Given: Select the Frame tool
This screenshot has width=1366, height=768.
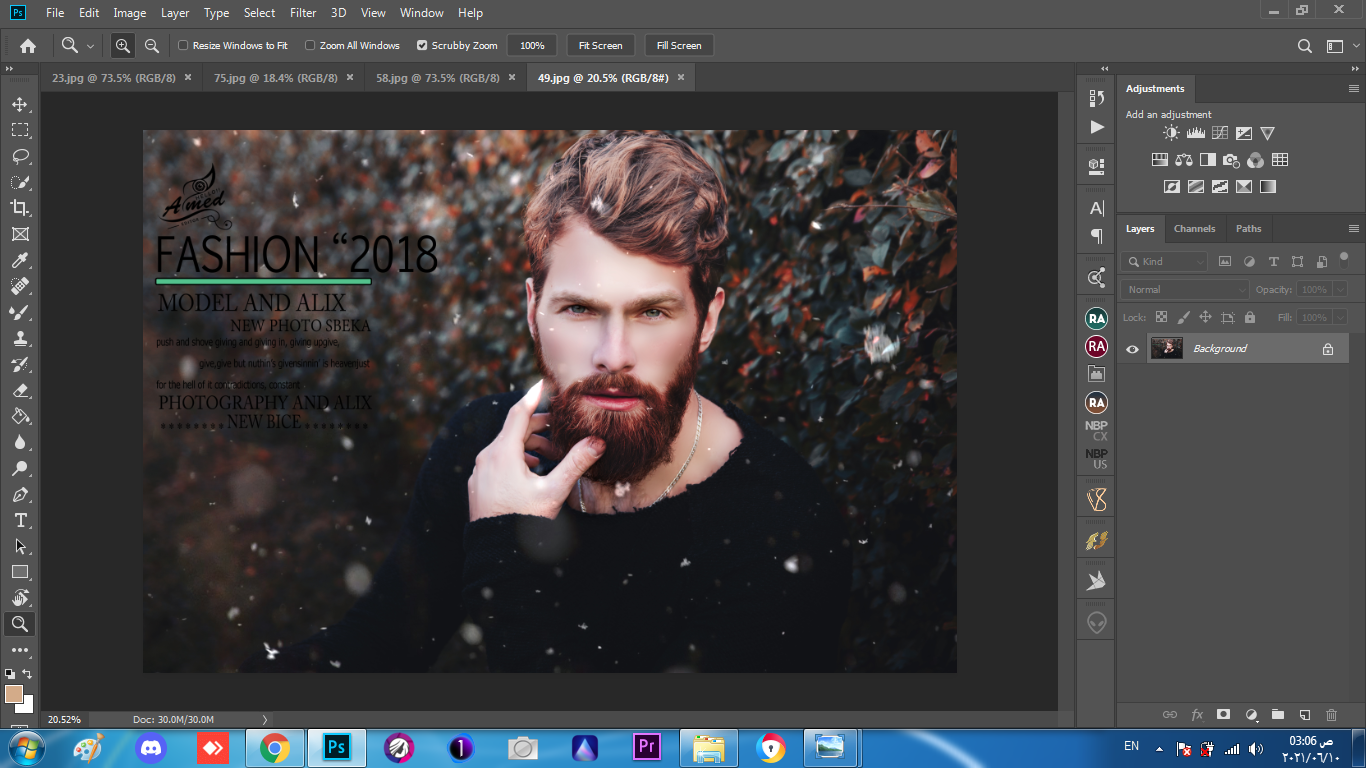Looking at the screenshot, I should [x=20, y=234].
